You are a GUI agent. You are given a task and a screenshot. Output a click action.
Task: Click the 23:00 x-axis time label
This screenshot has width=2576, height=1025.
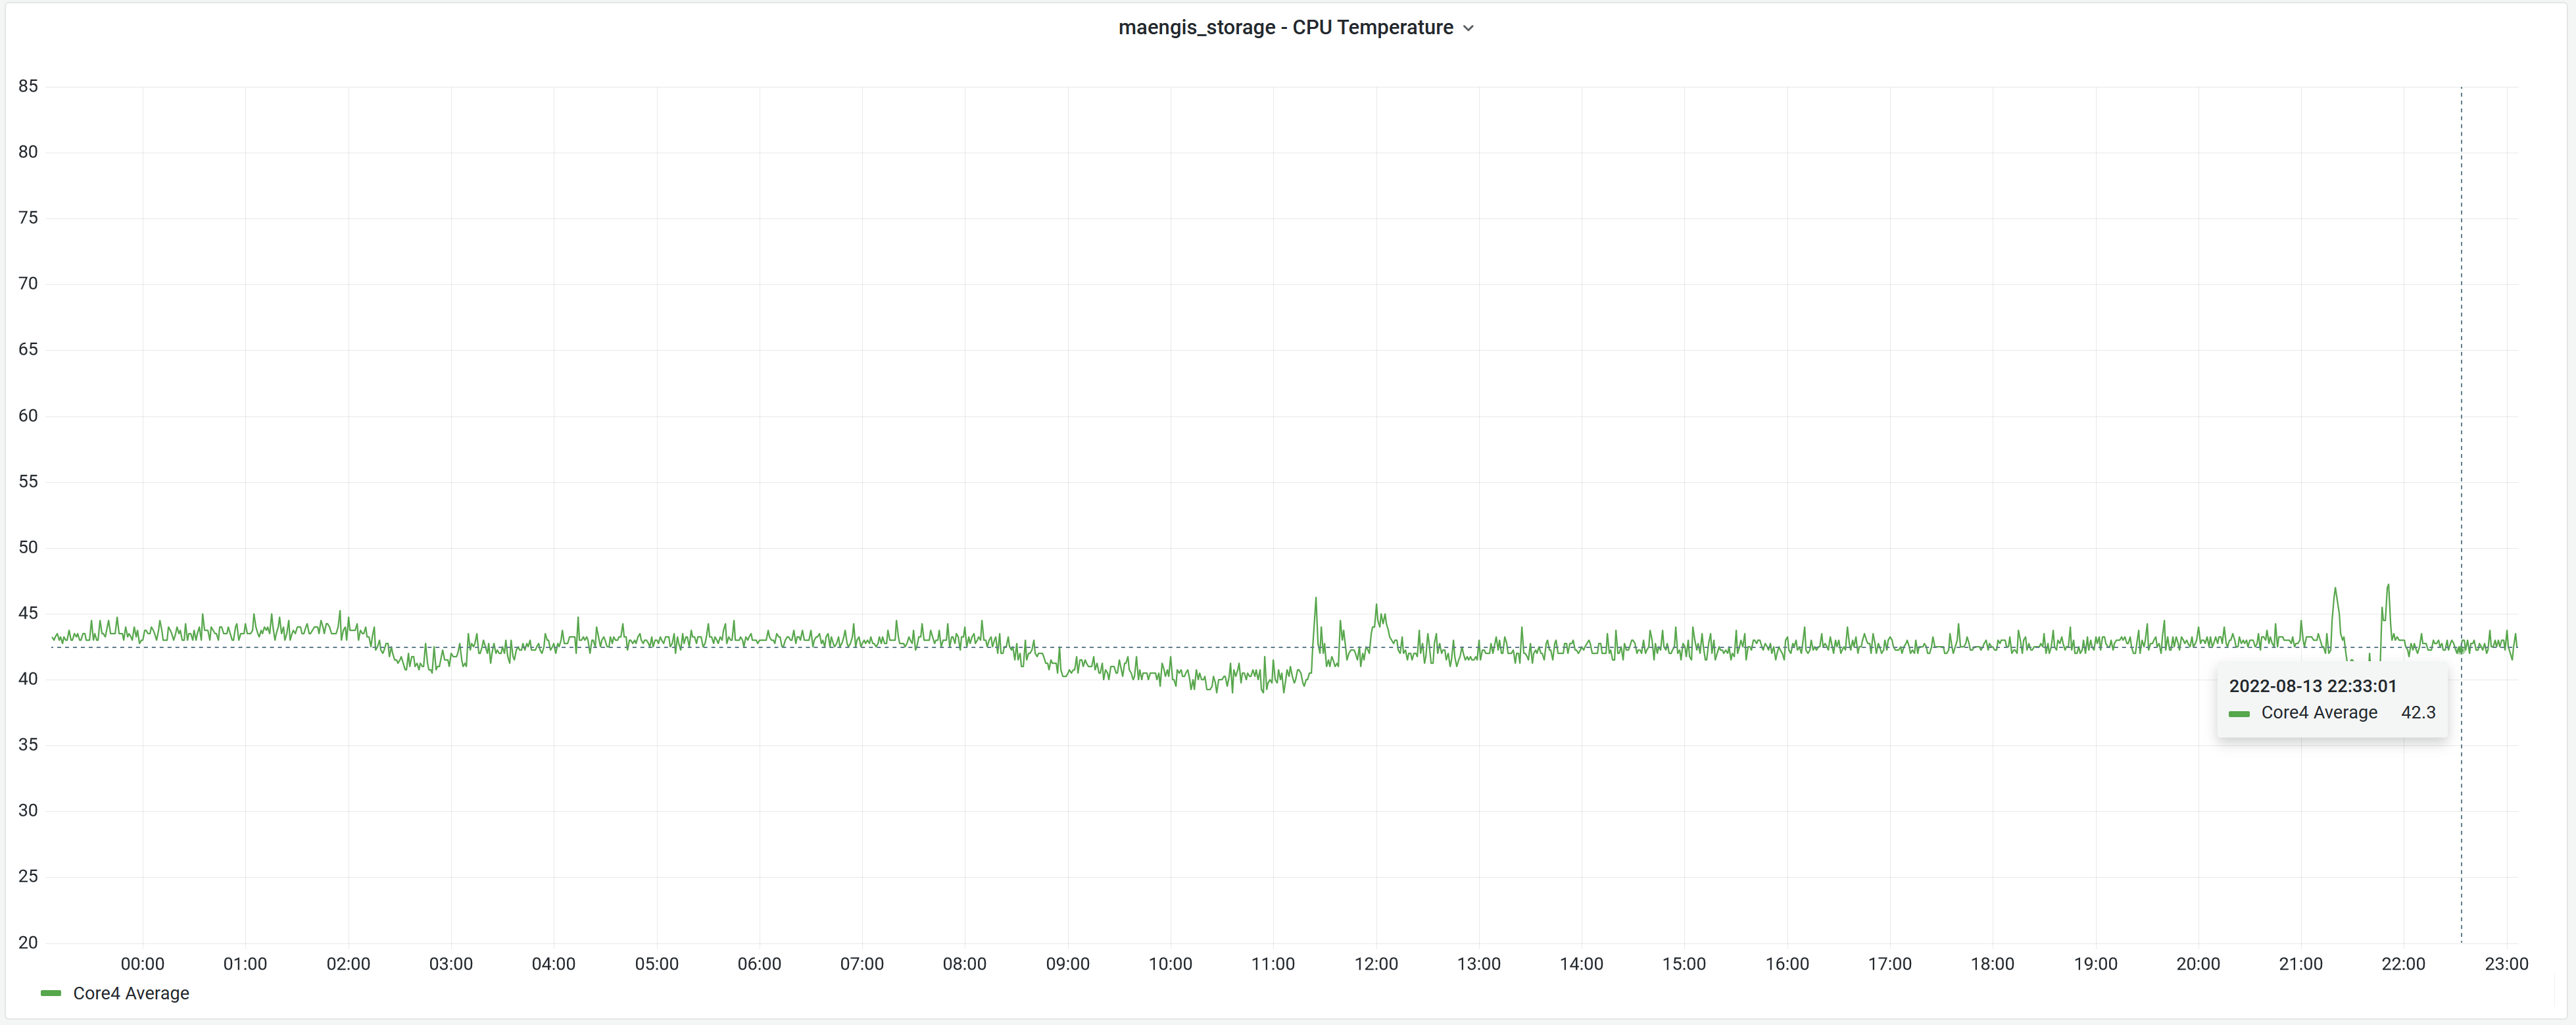point(2506,964)
